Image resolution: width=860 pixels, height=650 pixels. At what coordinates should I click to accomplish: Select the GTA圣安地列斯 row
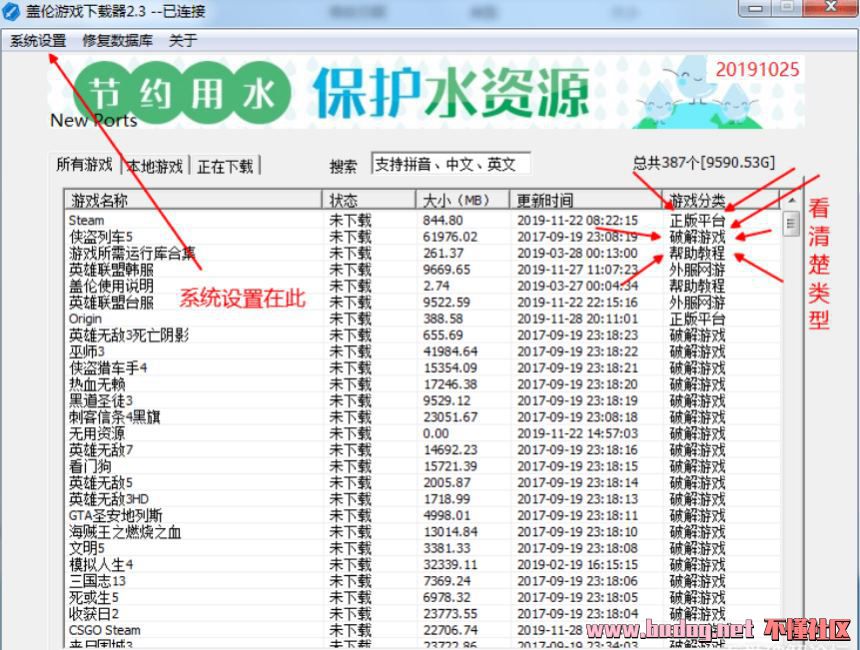[x=422, y=516]
